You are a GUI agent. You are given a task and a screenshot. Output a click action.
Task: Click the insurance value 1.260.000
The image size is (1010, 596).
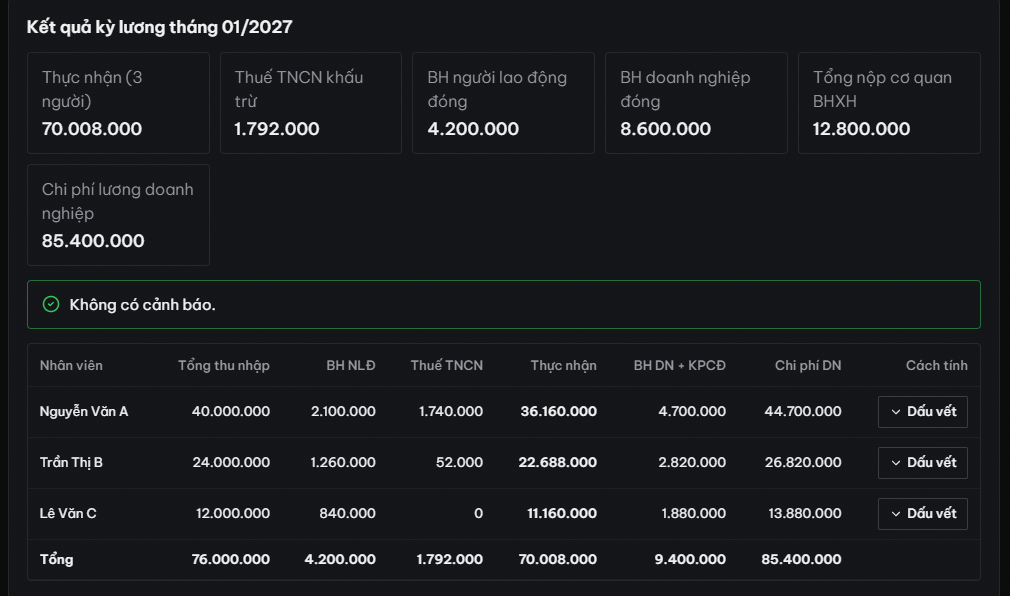pos(343,462)
